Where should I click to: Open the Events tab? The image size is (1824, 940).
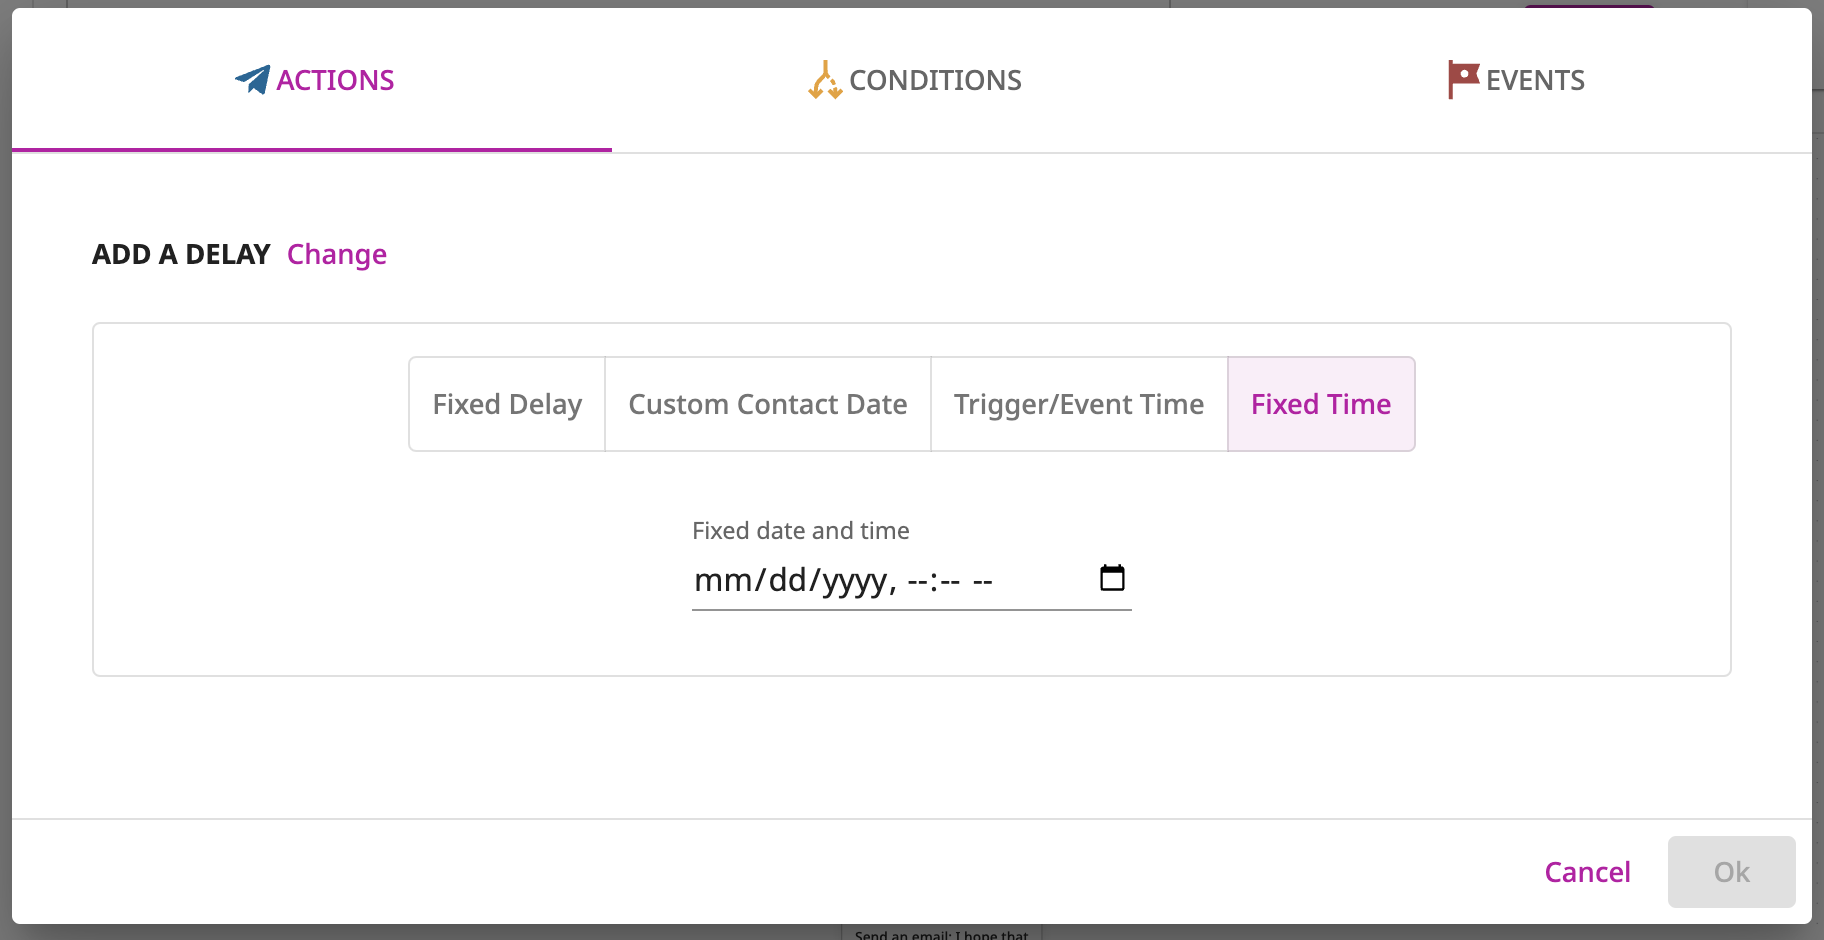point(1512,80)
